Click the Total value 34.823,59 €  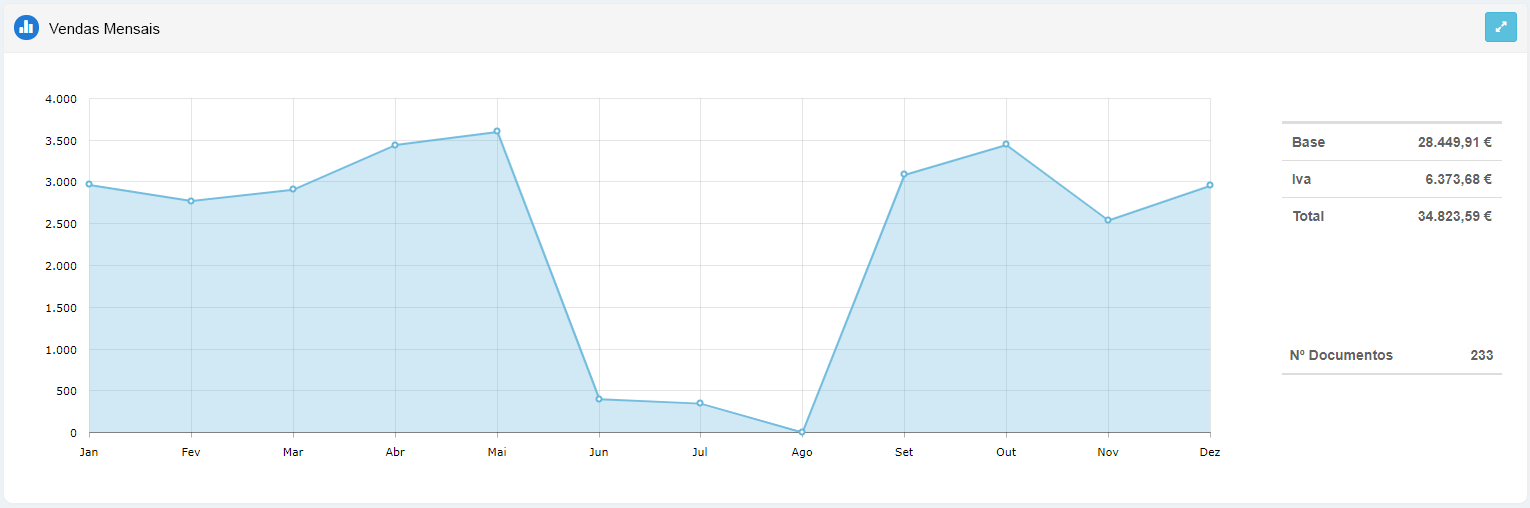point(1454,216)
